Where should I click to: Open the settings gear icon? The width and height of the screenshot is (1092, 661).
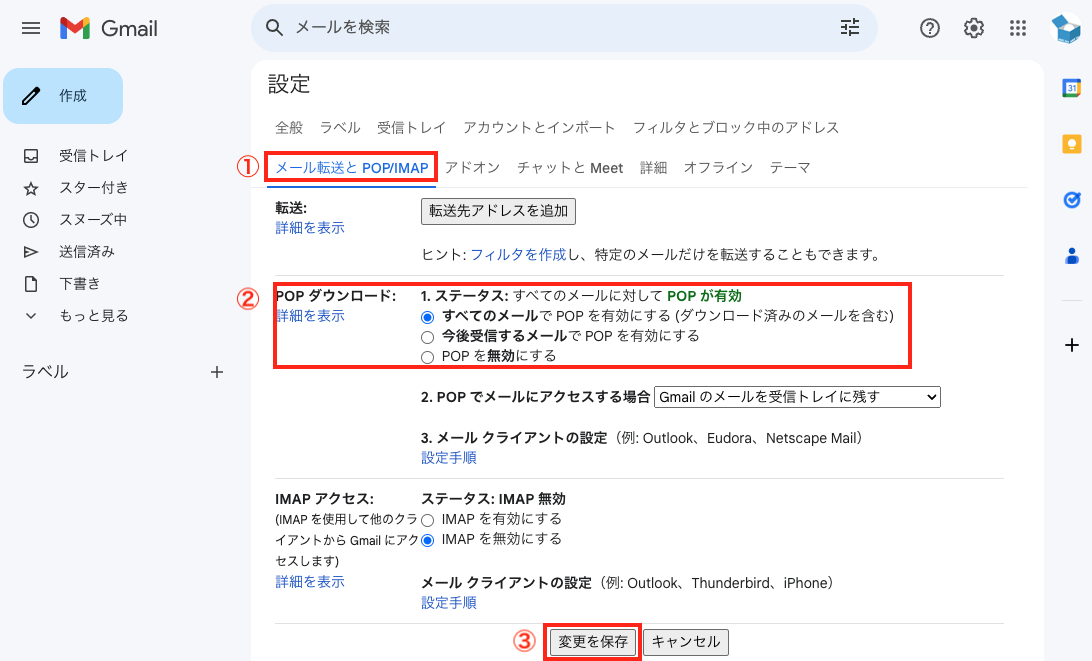coord(974,28)
